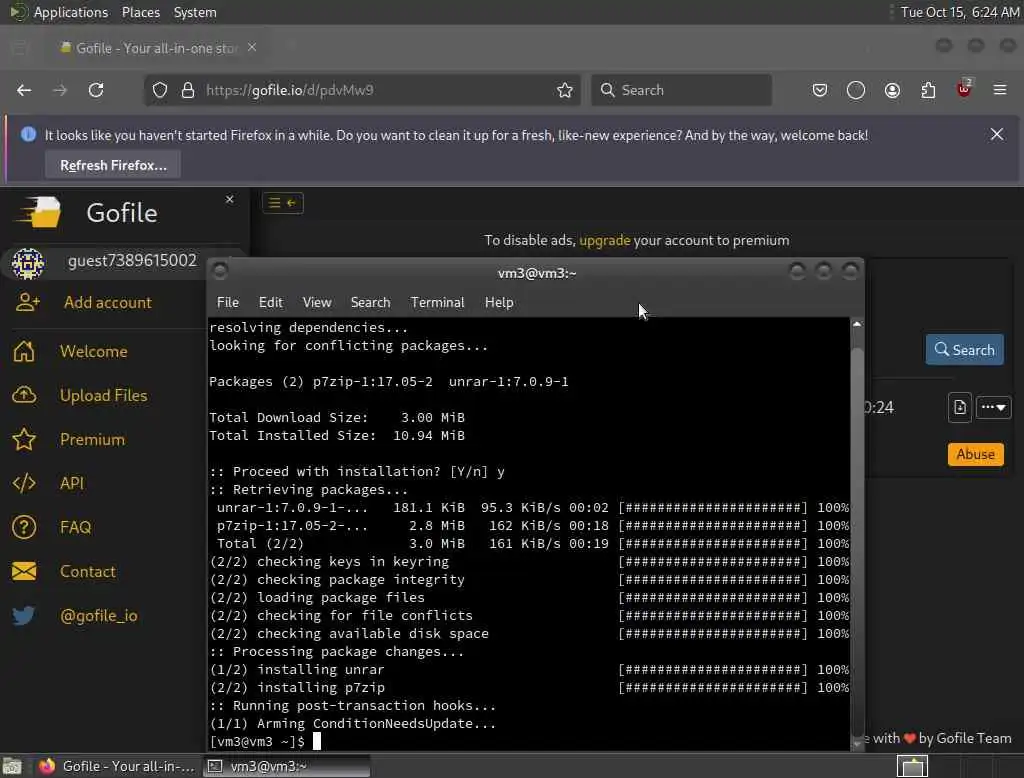Open the tracking protection shield icon
Screen dimensions: 1024x778
(160, 90)
